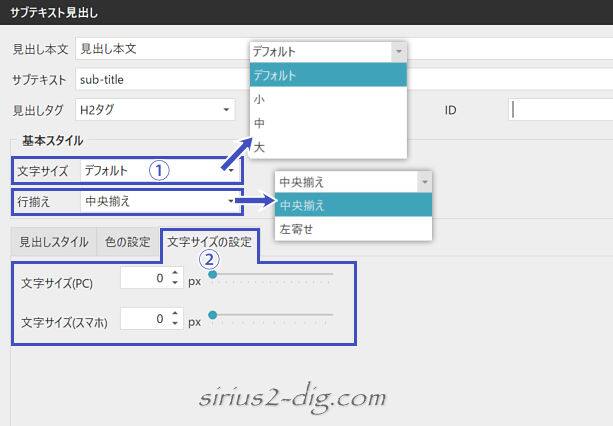The height and width of the screenshot is (426, 613).
Task: Open the 行揃え 中央揃え dropdown
Action: (x=160, y=201)
